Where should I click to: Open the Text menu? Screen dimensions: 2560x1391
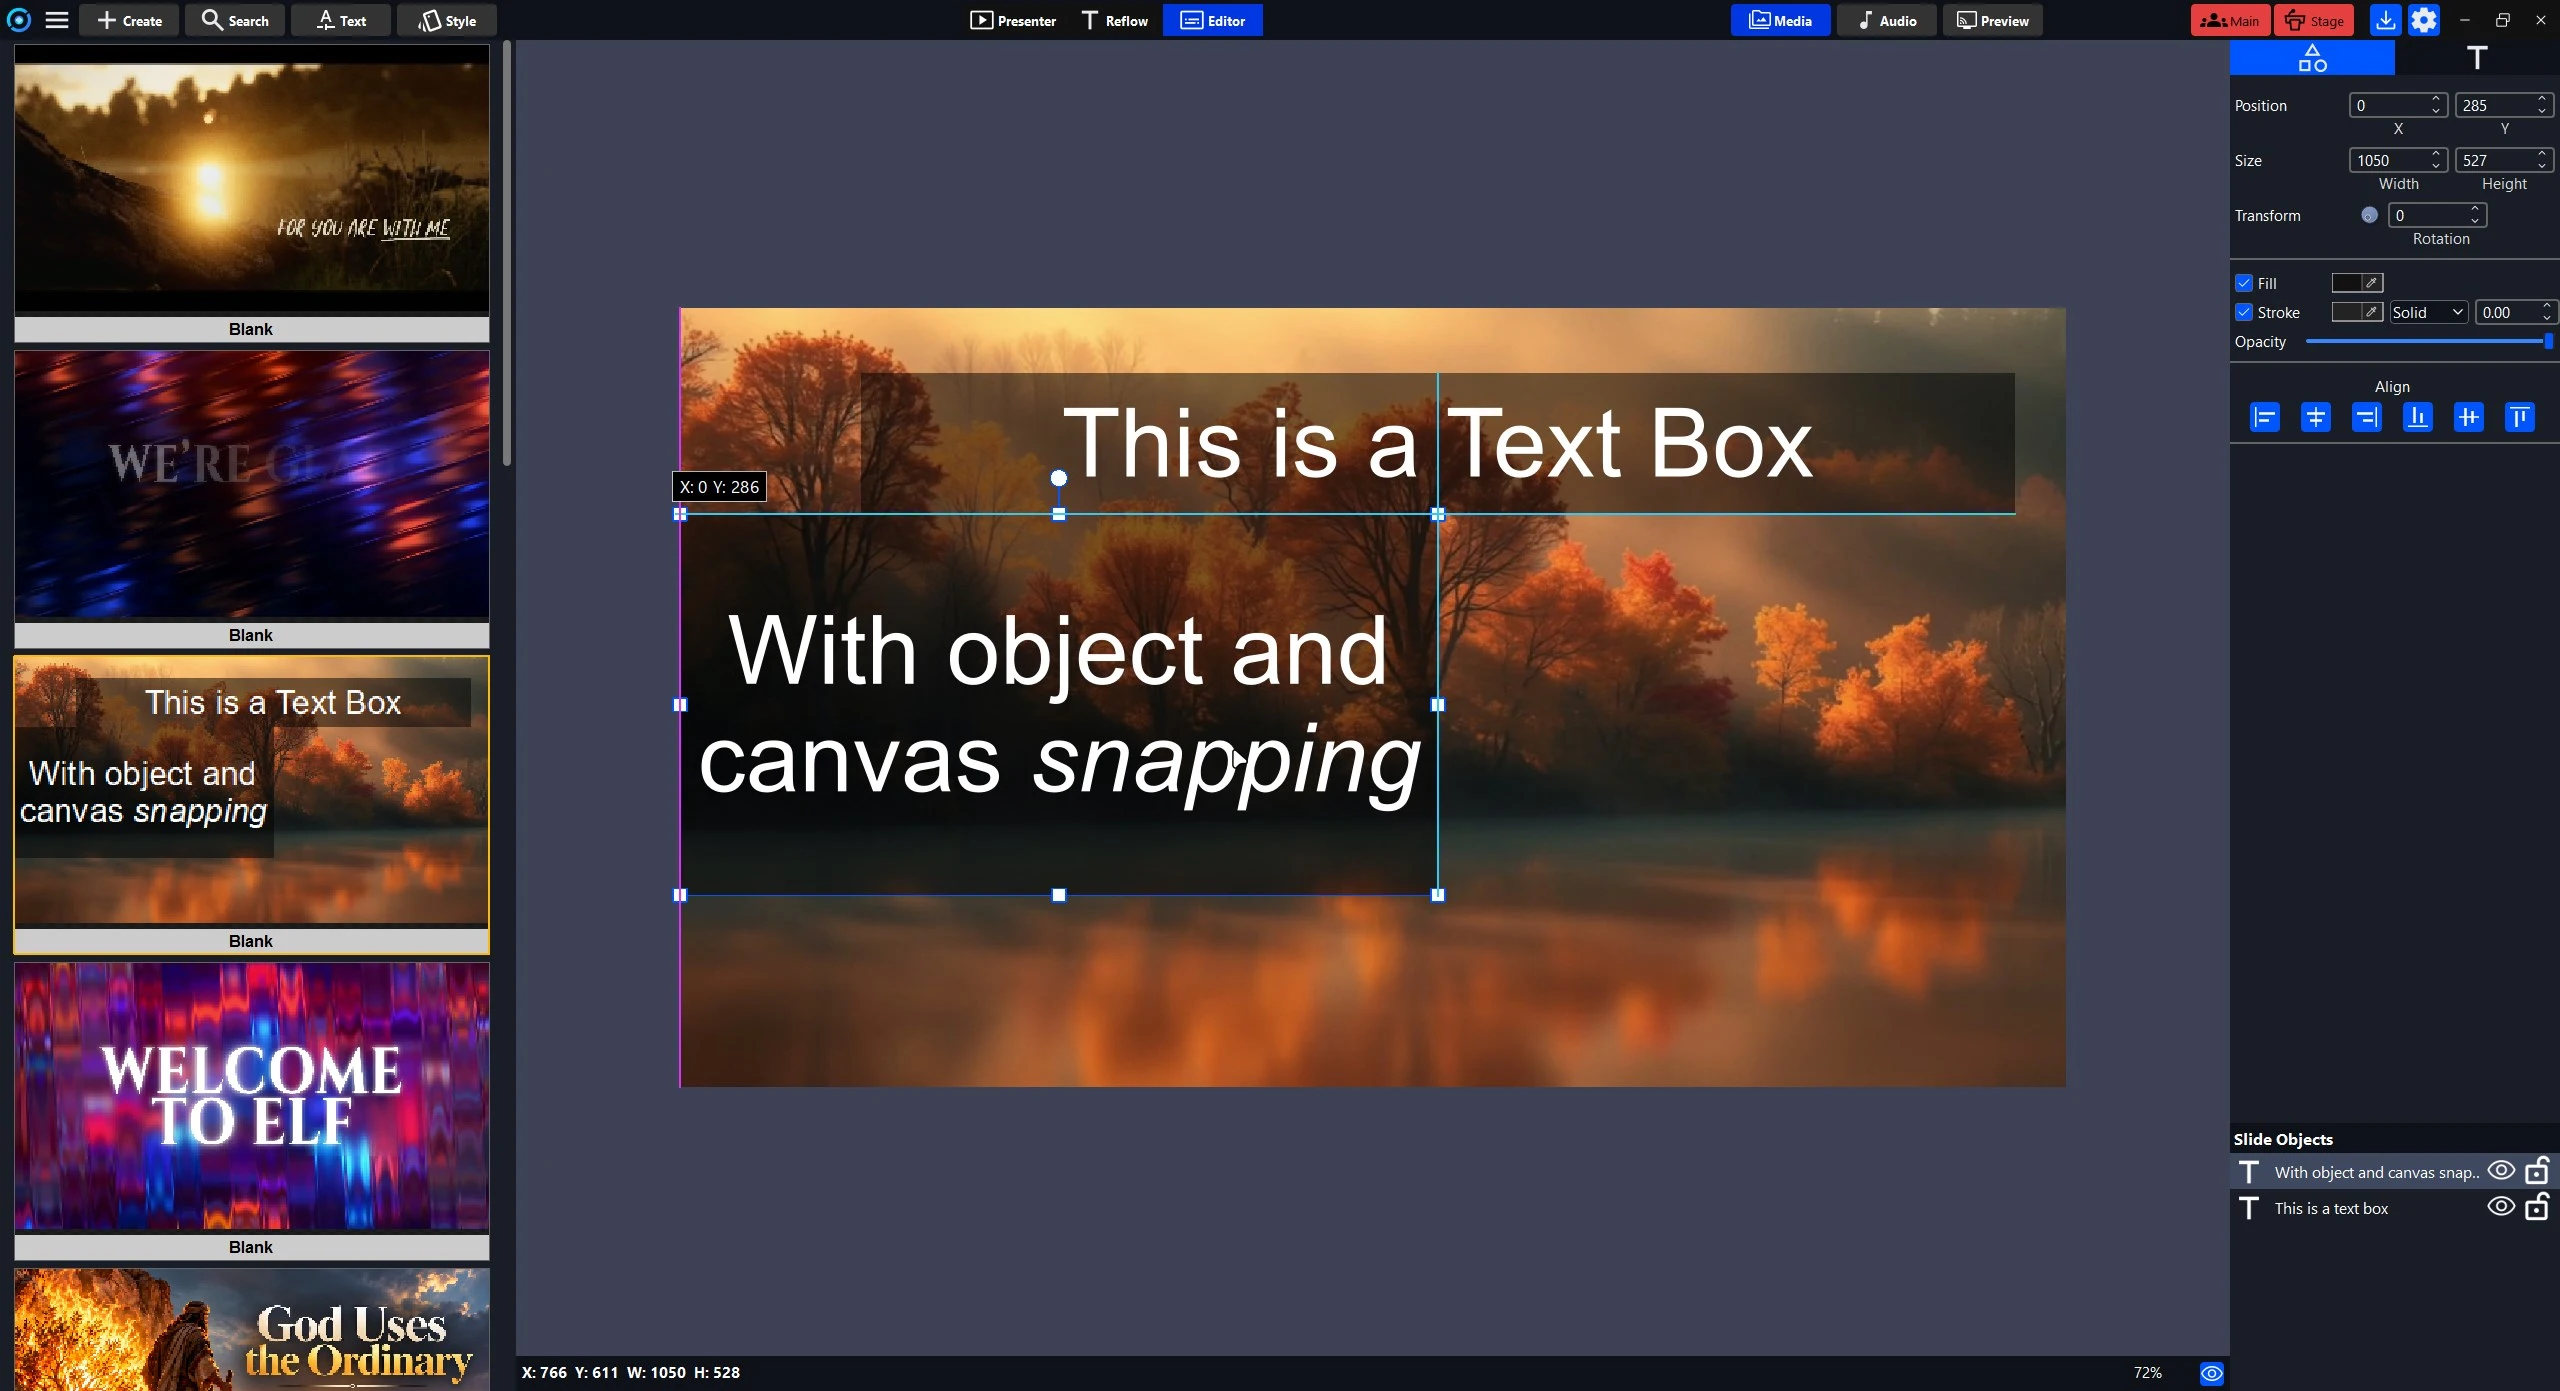coord(341,20)
